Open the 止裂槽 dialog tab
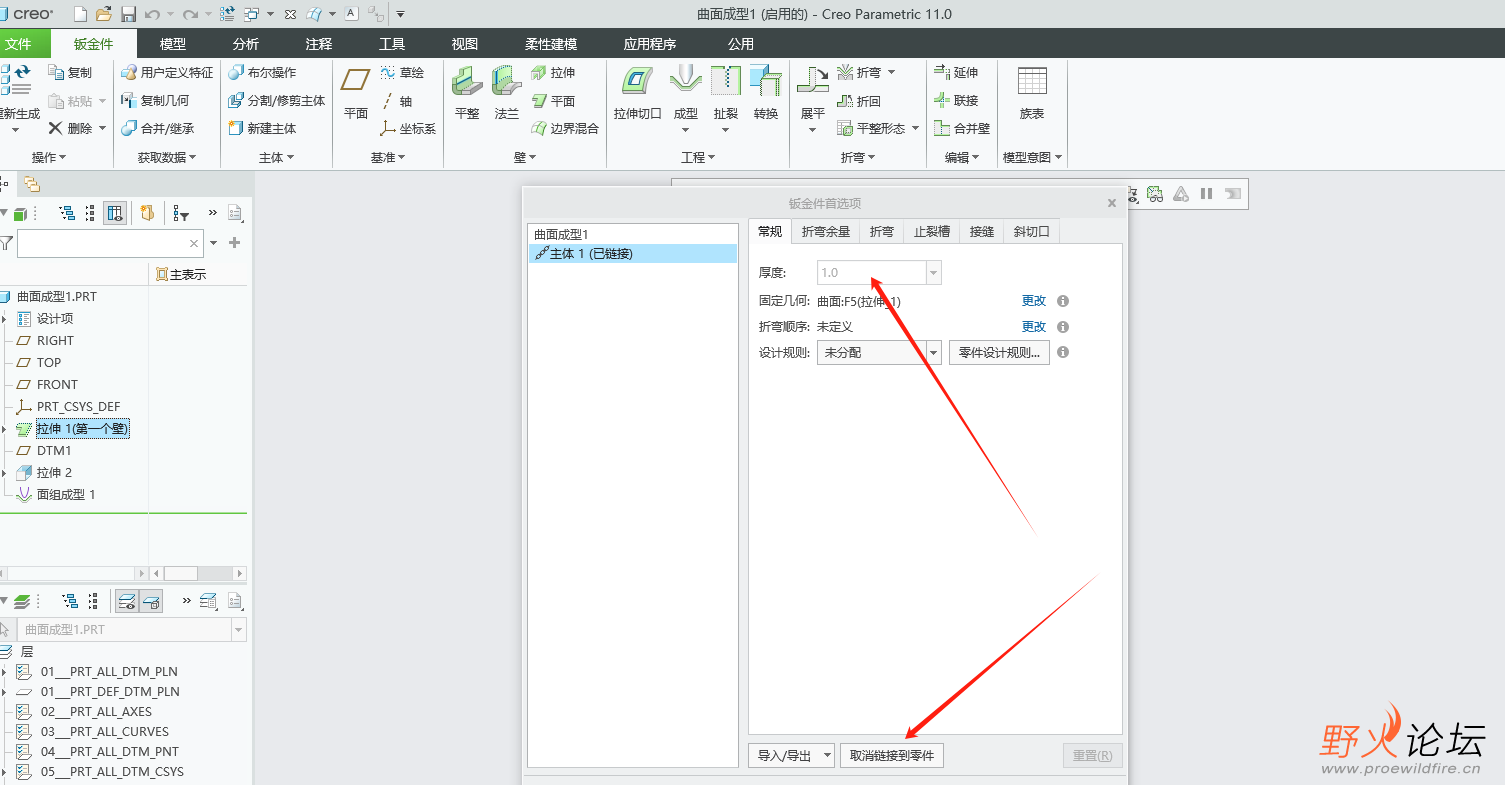Screen dimensions: 1505x785 click(932, 231)
